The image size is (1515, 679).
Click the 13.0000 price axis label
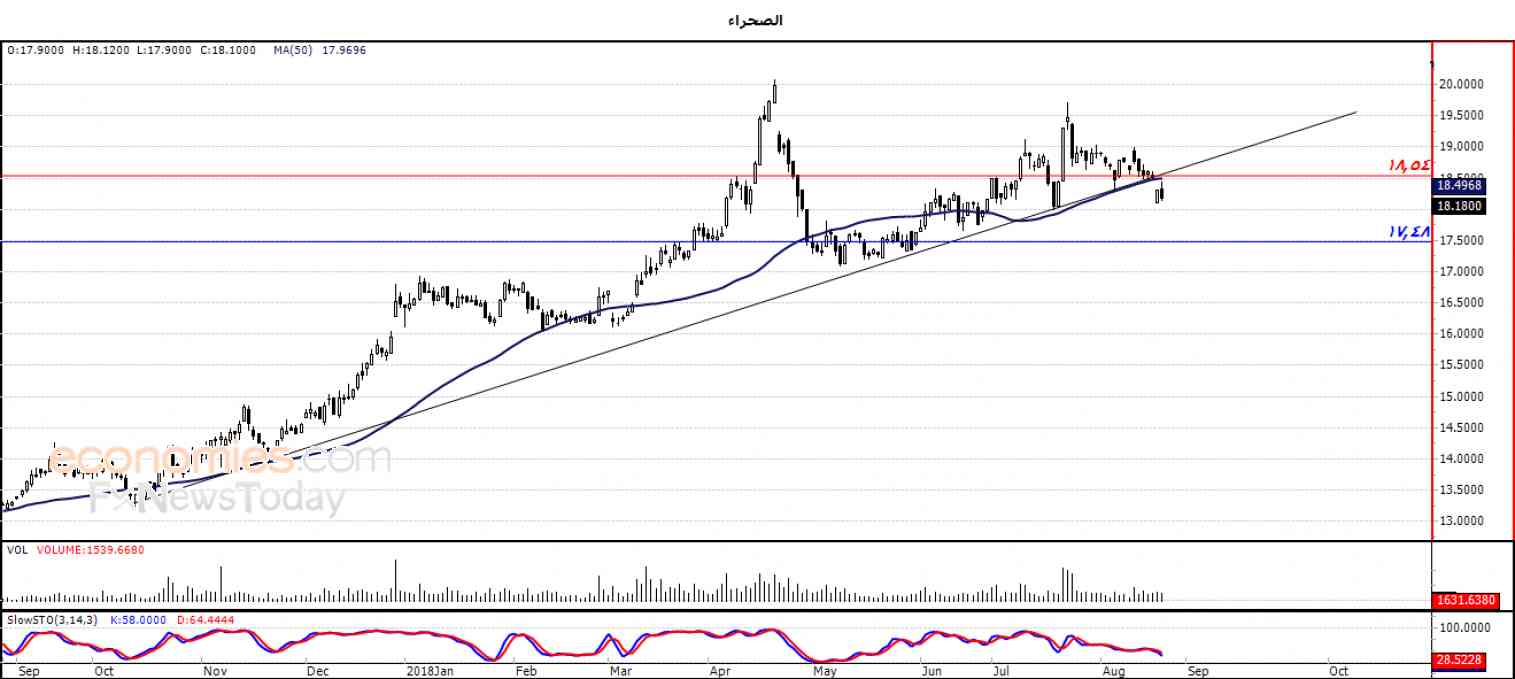pyautogui.click(x=1460, y=521)
